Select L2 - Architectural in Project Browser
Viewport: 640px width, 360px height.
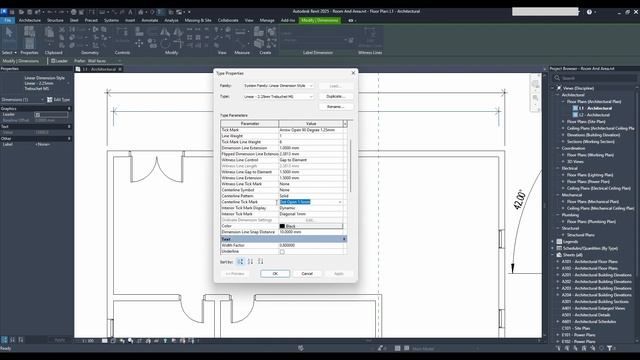point(594,115)
